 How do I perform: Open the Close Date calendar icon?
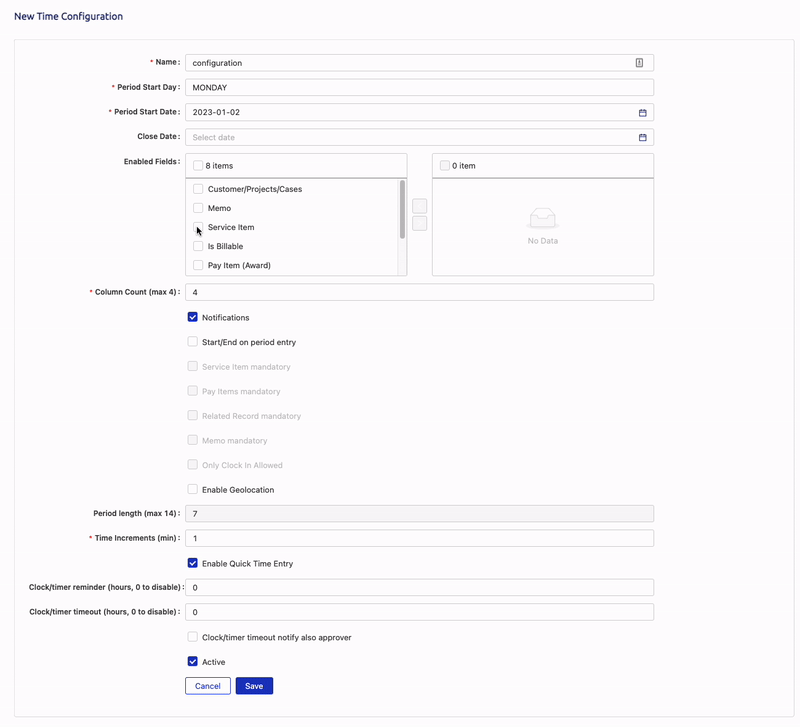[x=642, y=137]
